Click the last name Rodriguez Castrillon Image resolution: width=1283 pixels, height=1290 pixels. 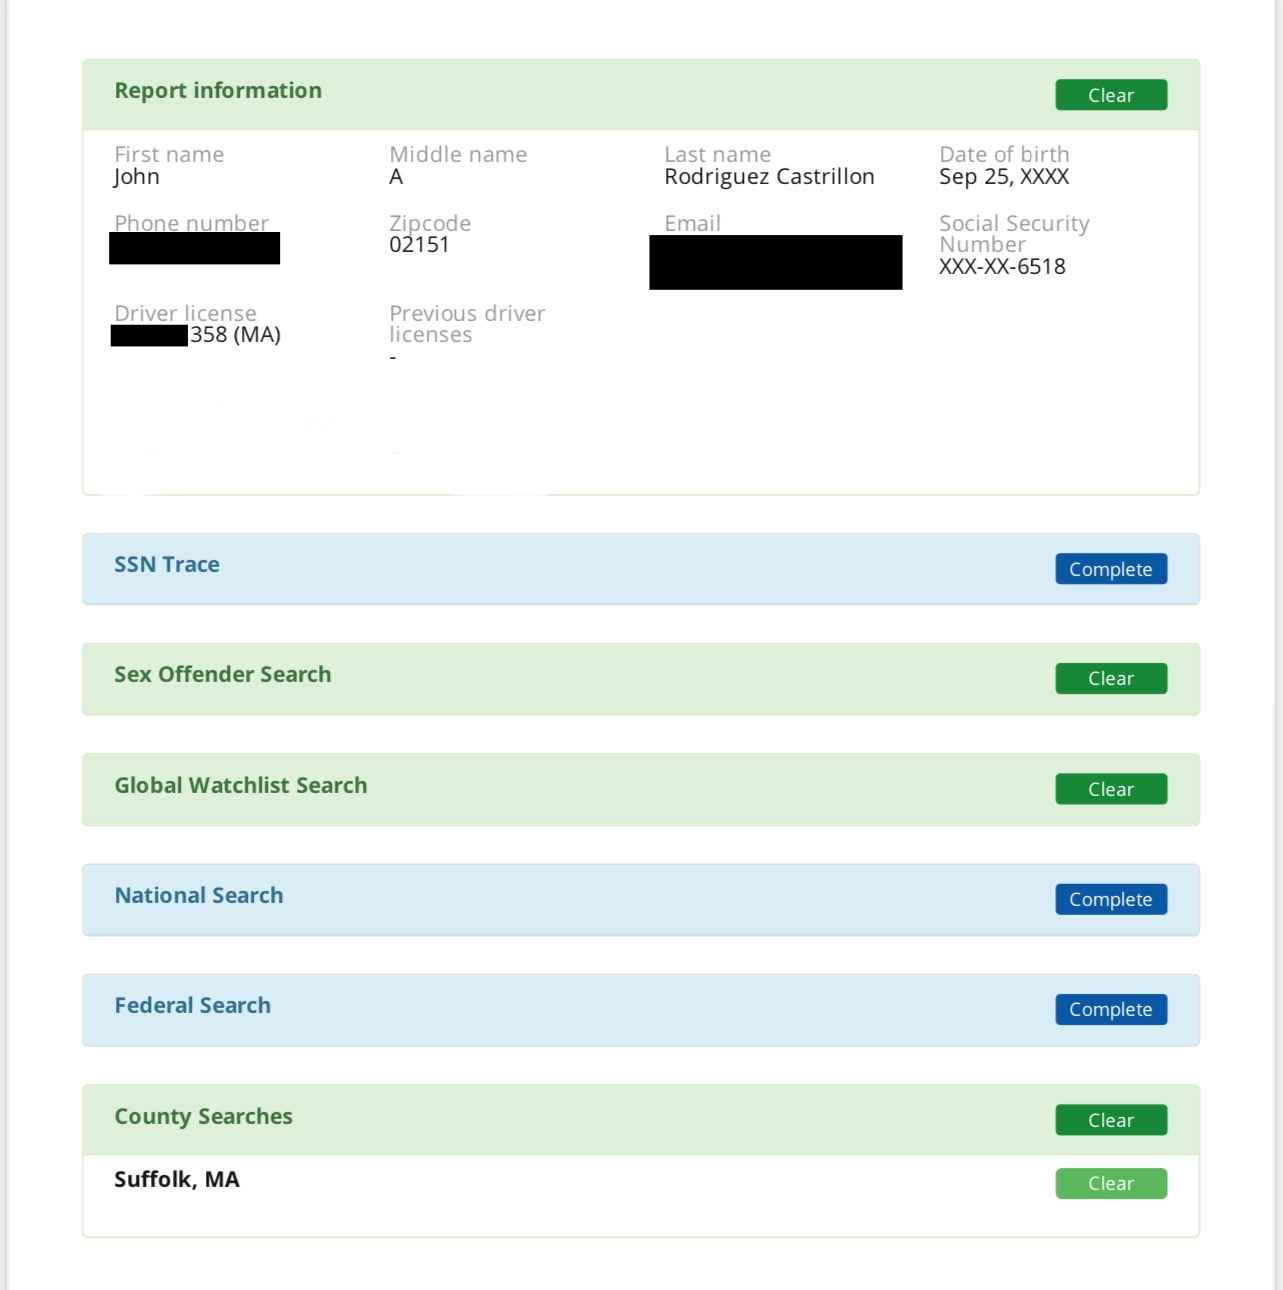[x=769, y=177]
